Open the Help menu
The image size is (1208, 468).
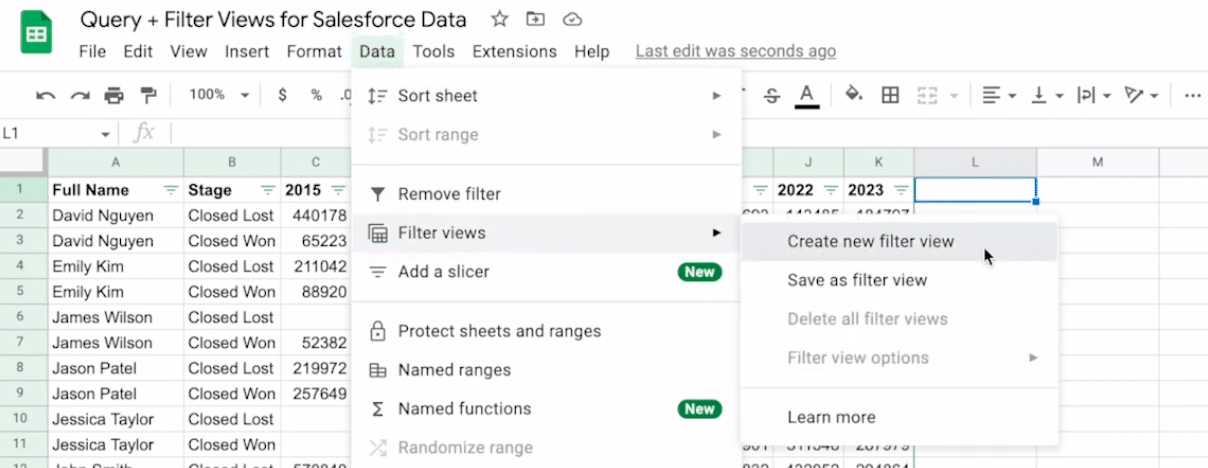point(592,51)
